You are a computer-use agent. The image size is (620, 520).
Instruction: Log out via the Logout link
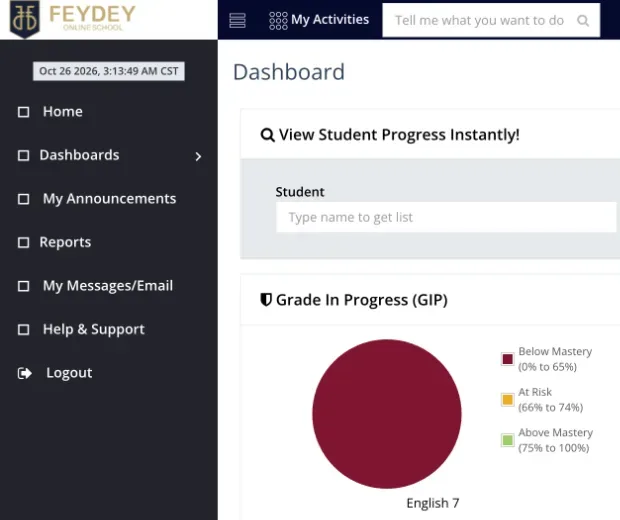pos(69,373)
